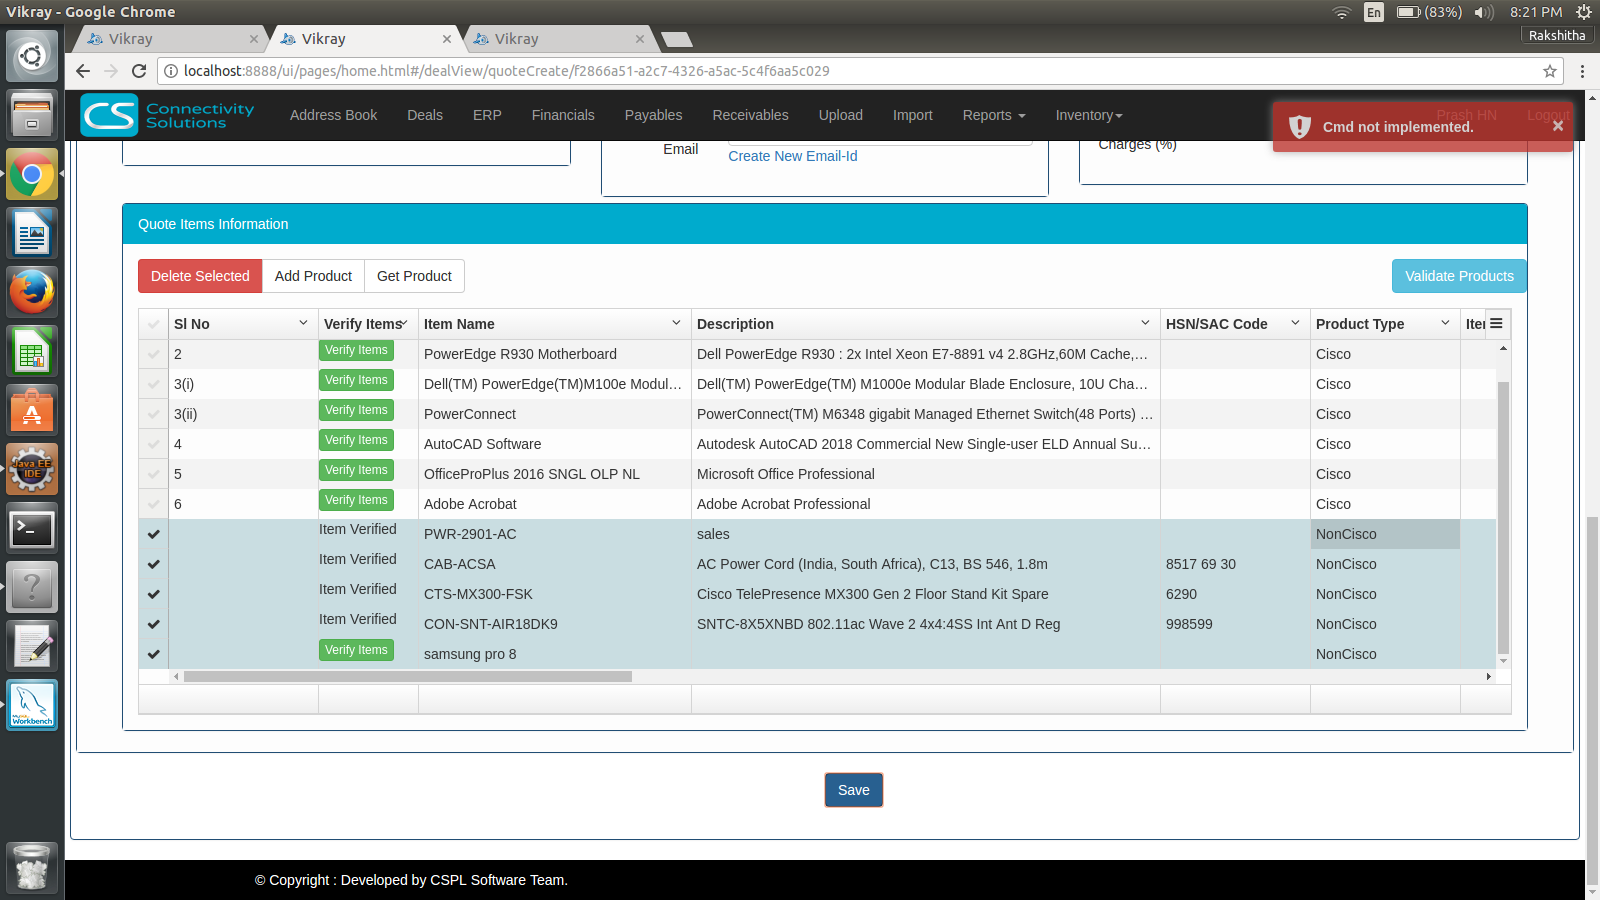The height and width of the screenshot is (900, 1600).
Task: Open MySQL Workbench from the dock
Action: click(32, 705)
